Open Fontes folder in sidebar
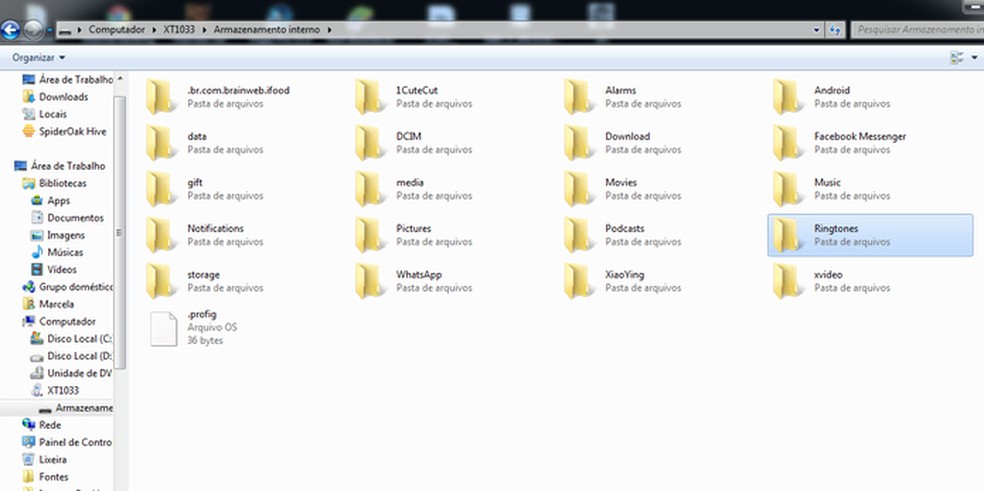984x491 pixels. point(45,477)
